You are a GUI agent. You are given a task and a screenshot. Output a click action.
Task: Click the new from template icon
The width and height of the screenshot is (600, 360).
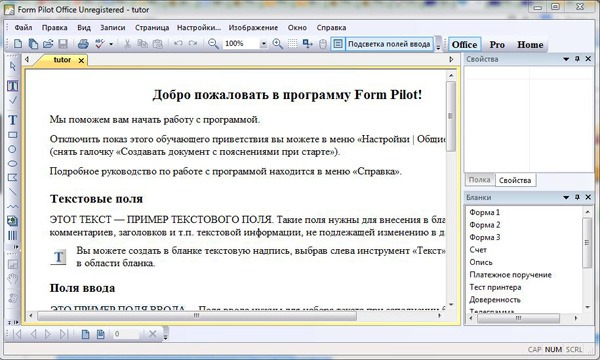(33, 44)
